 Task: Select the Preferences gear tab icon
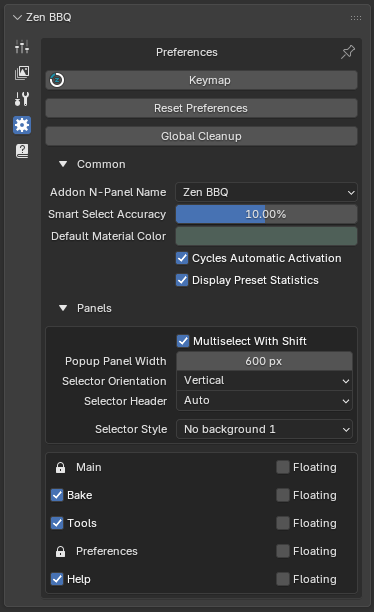tap(22, 125)
